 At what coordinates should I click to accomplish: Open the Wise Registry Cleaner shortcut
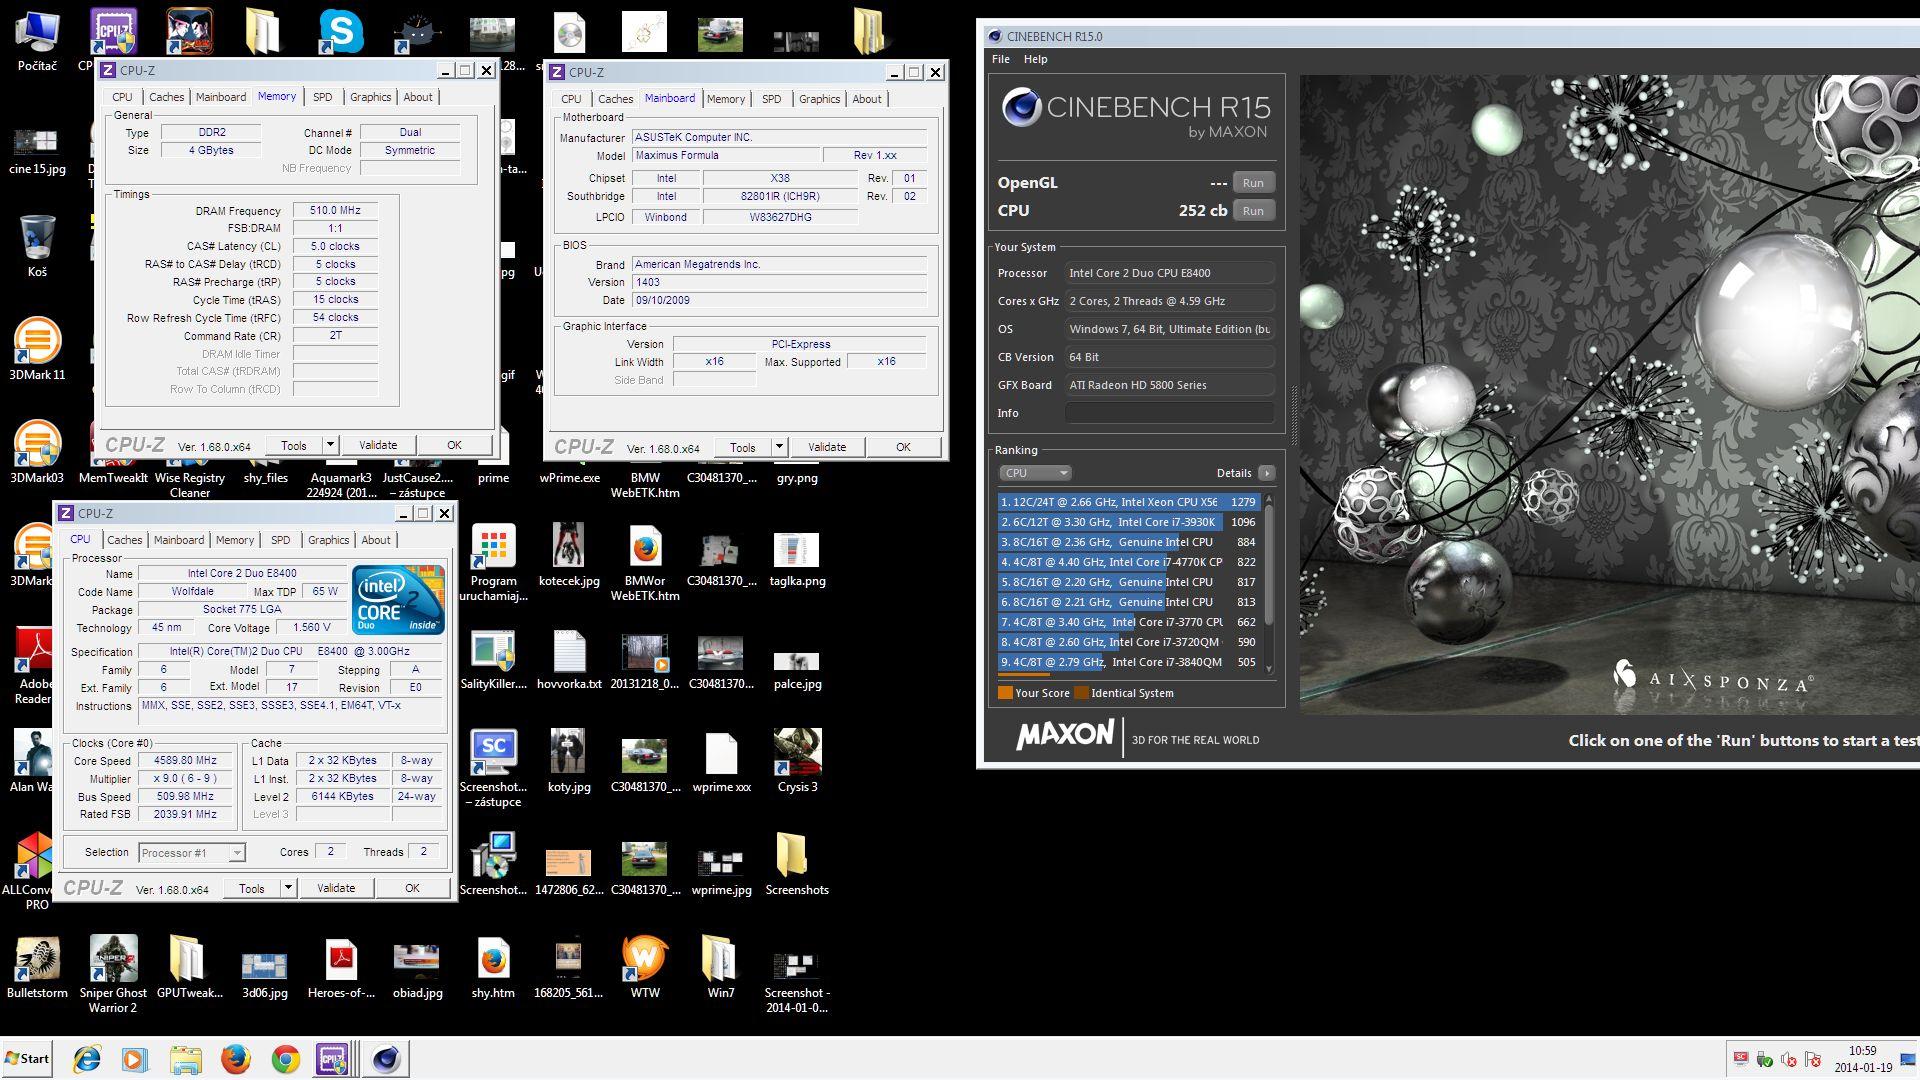189,485
